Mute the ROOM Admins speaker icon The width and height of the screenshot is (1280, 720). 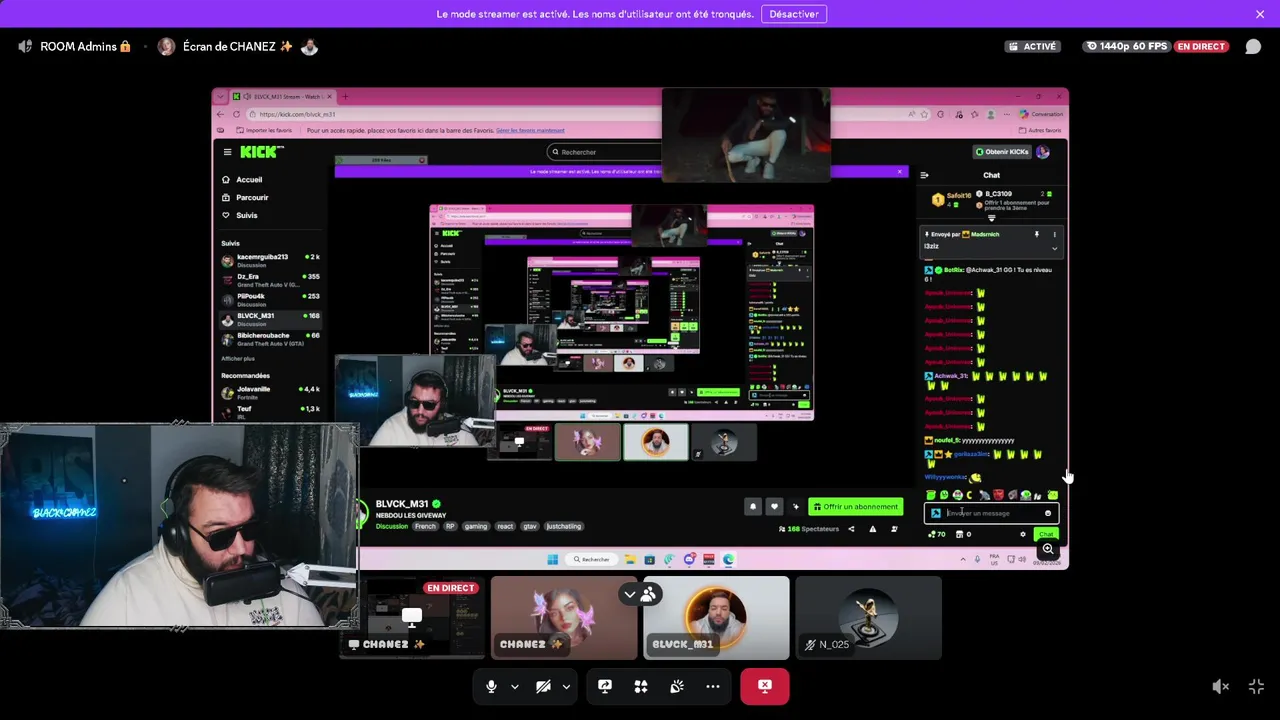(x=25, y=46)
